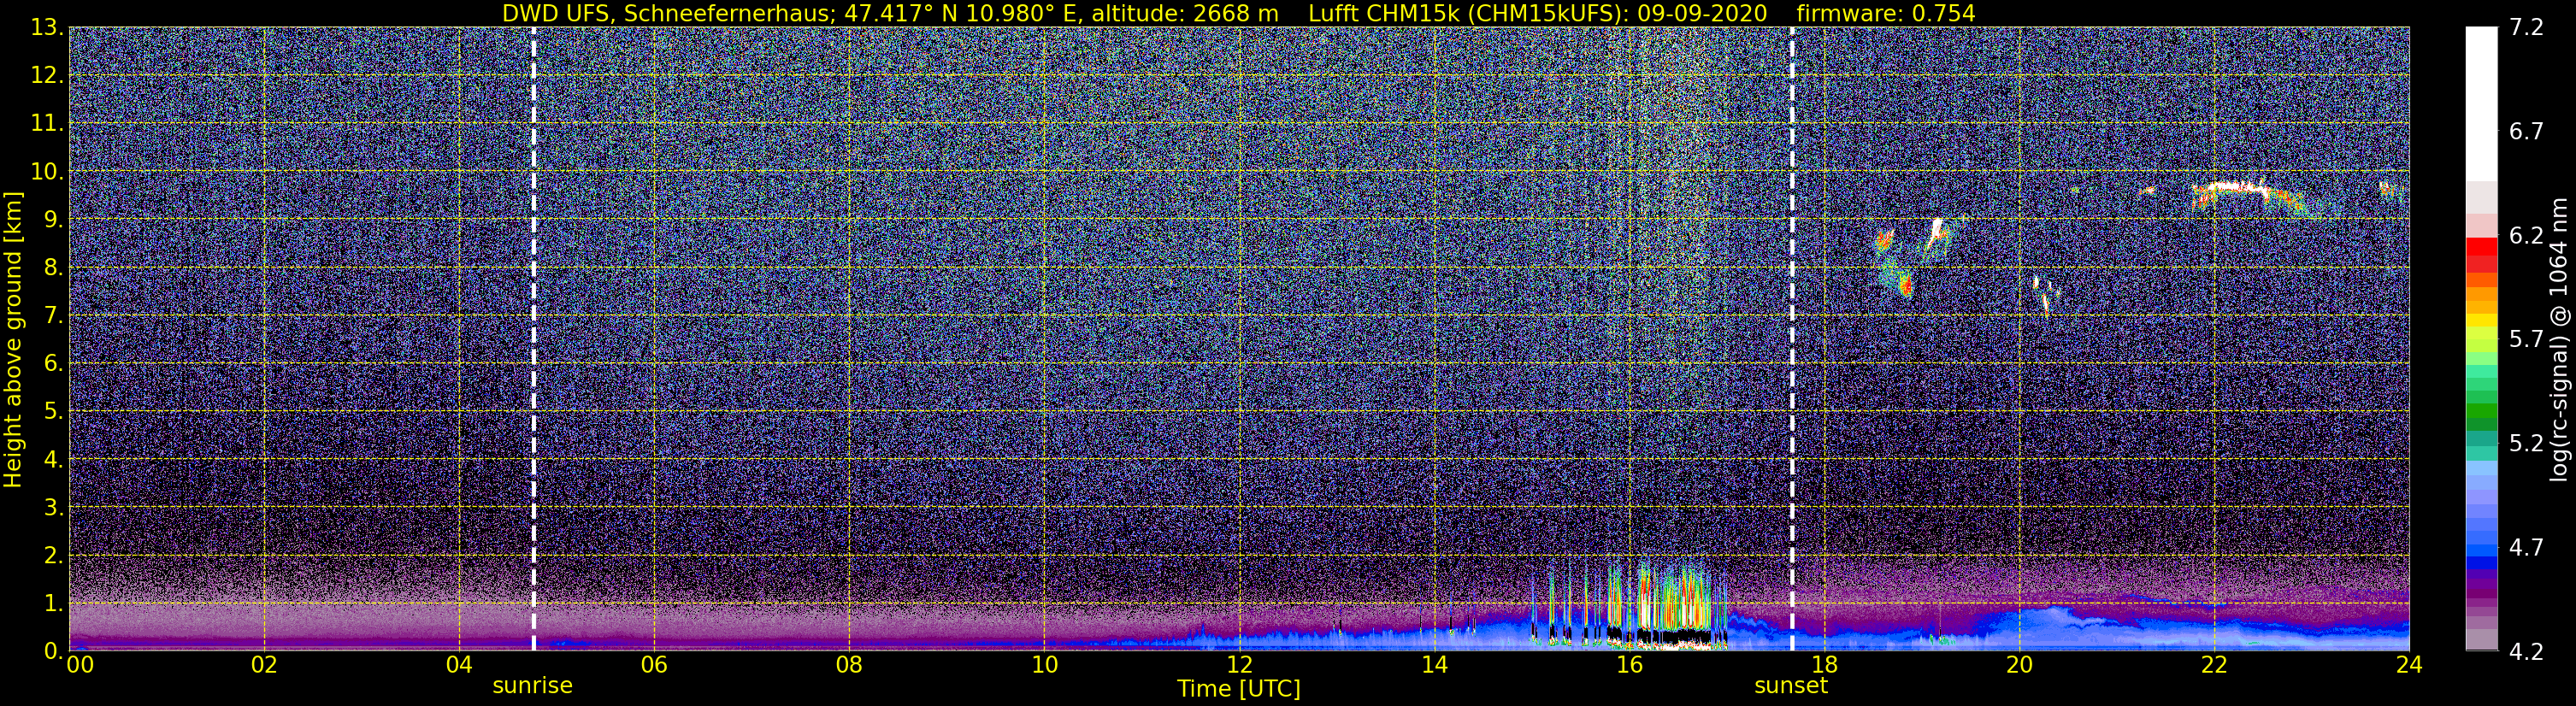Screen dimensions: 2576x706
Task: Click the x-axis tick label '00'
Action: click(x=79, y=665)
